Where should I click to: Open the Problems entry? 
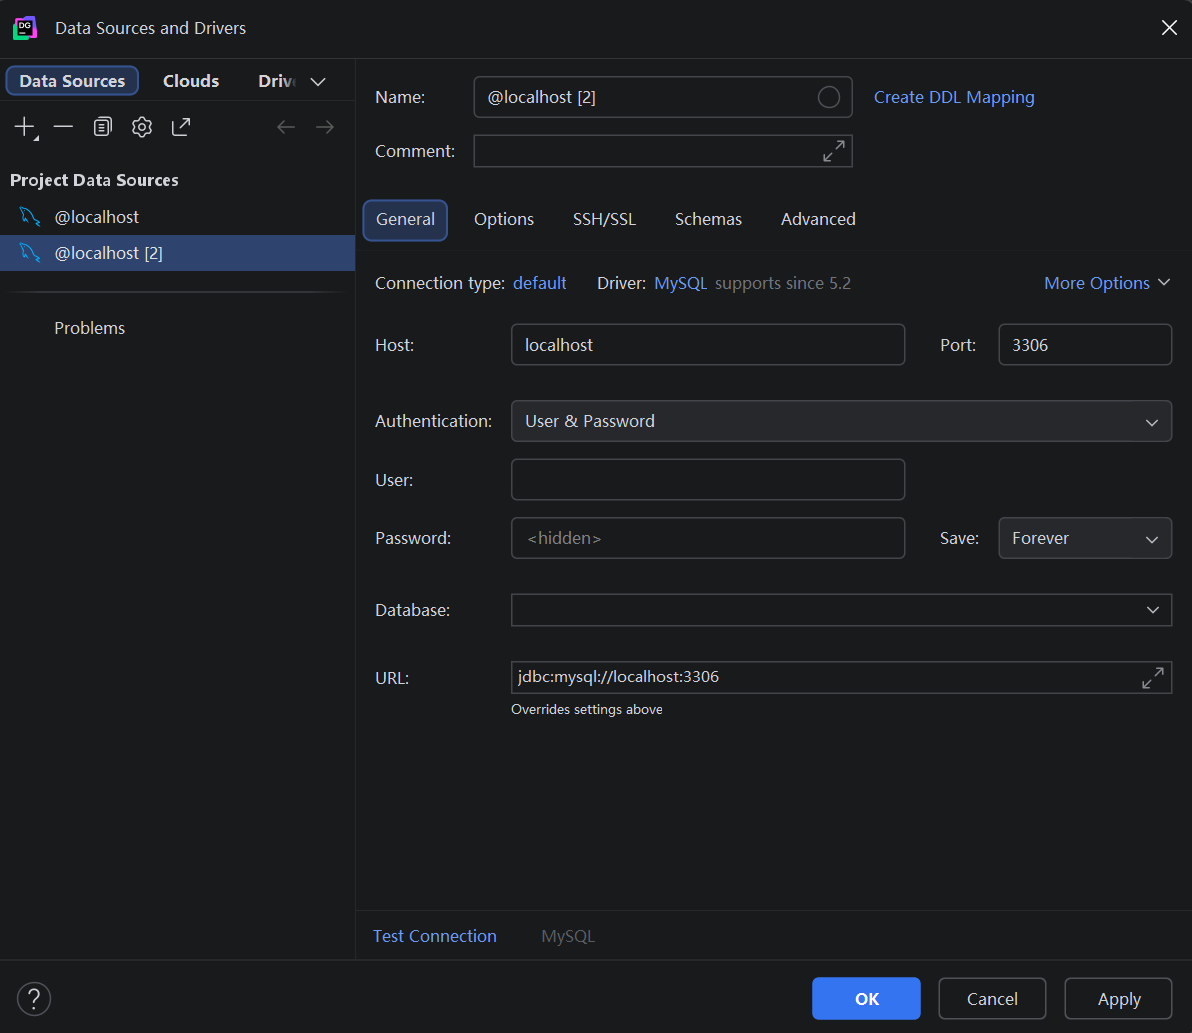click(x=90, y=328)
